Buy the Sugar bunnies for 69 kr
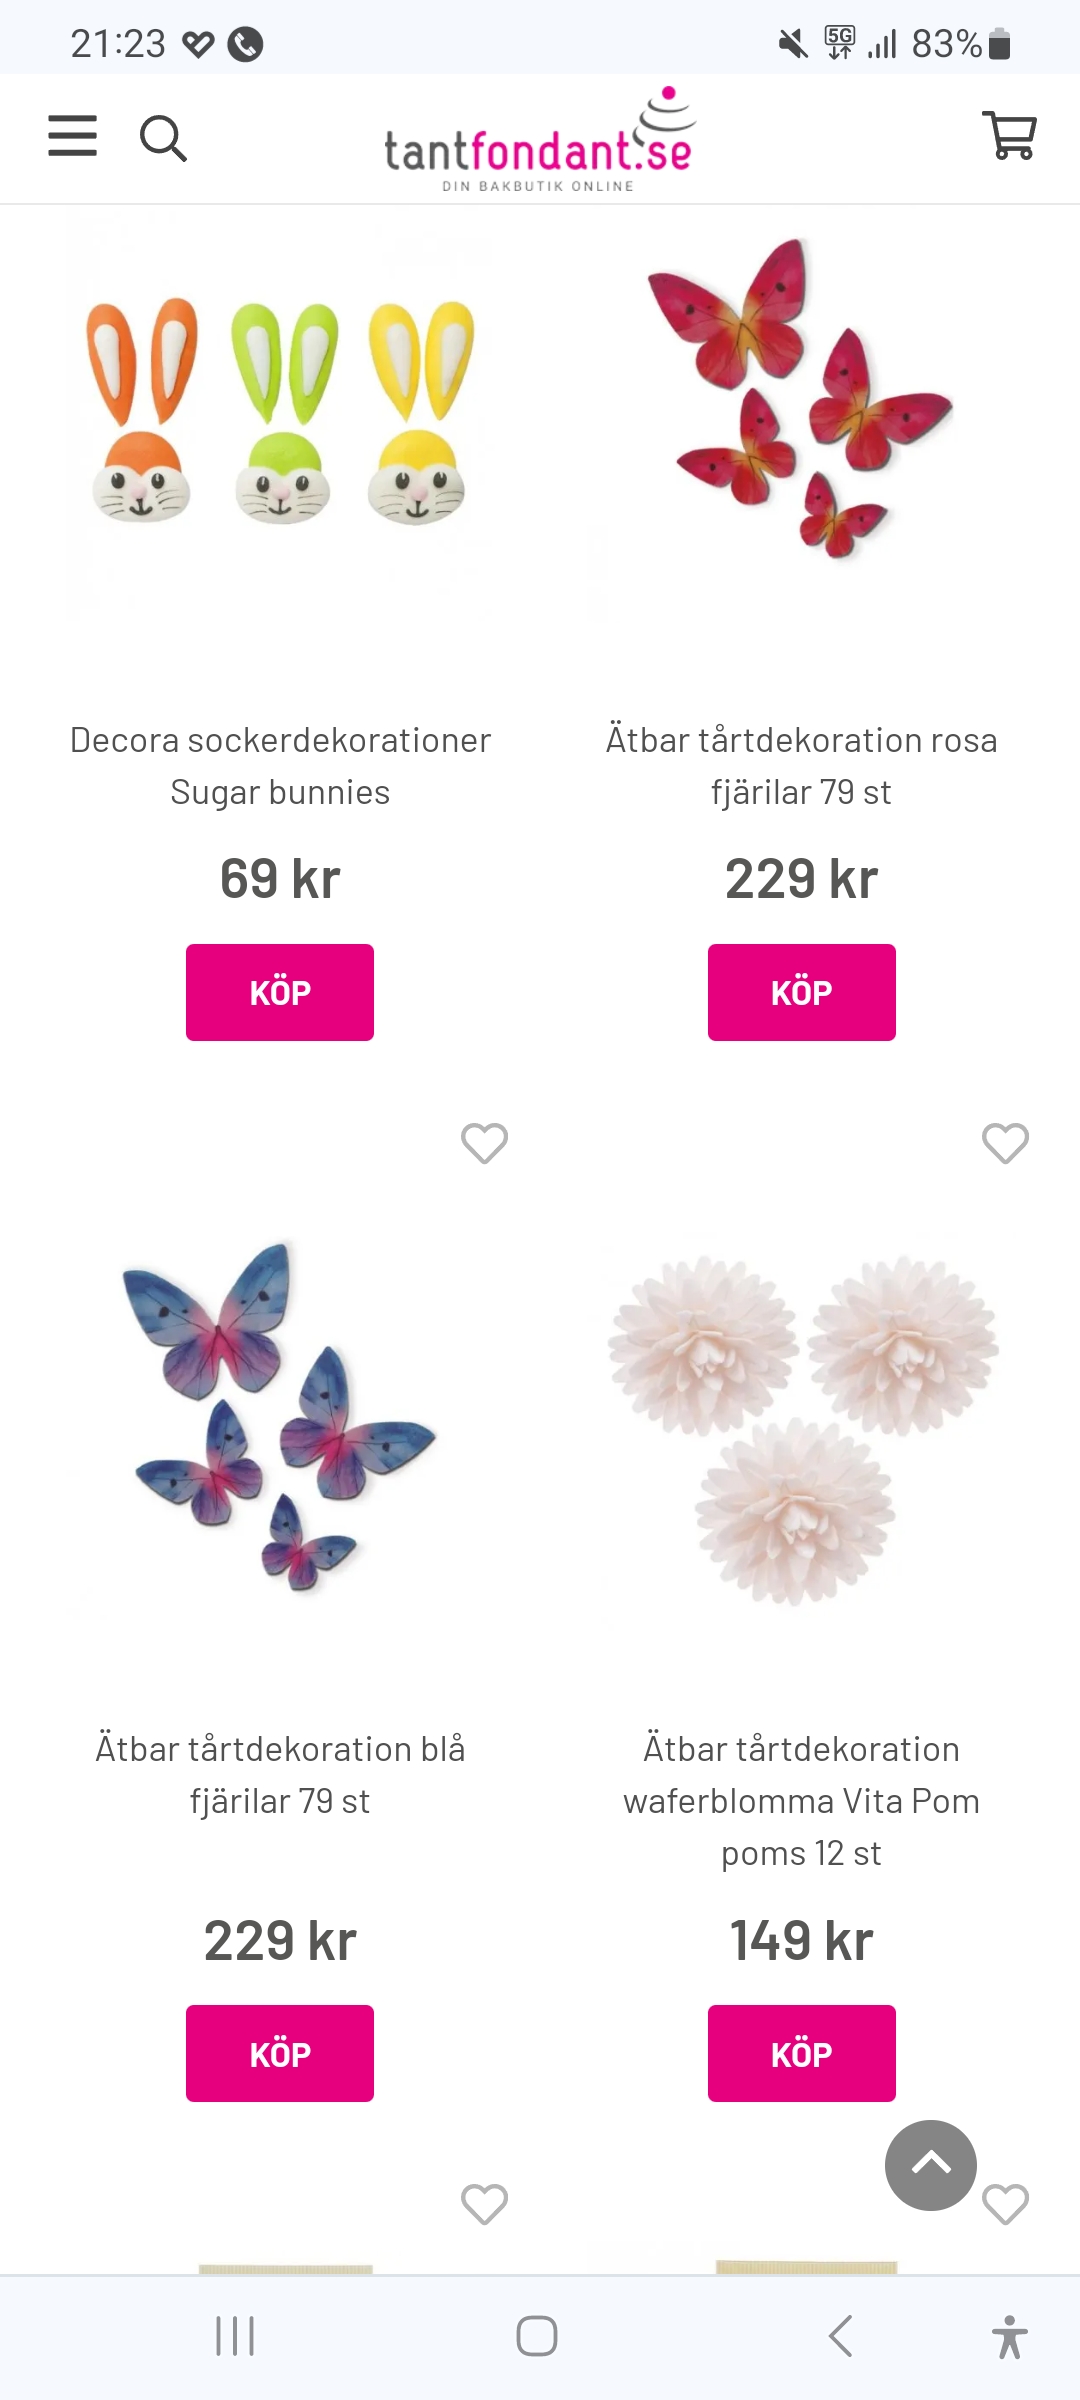This screenshot has width=1080, height=2400. [280, 992]
